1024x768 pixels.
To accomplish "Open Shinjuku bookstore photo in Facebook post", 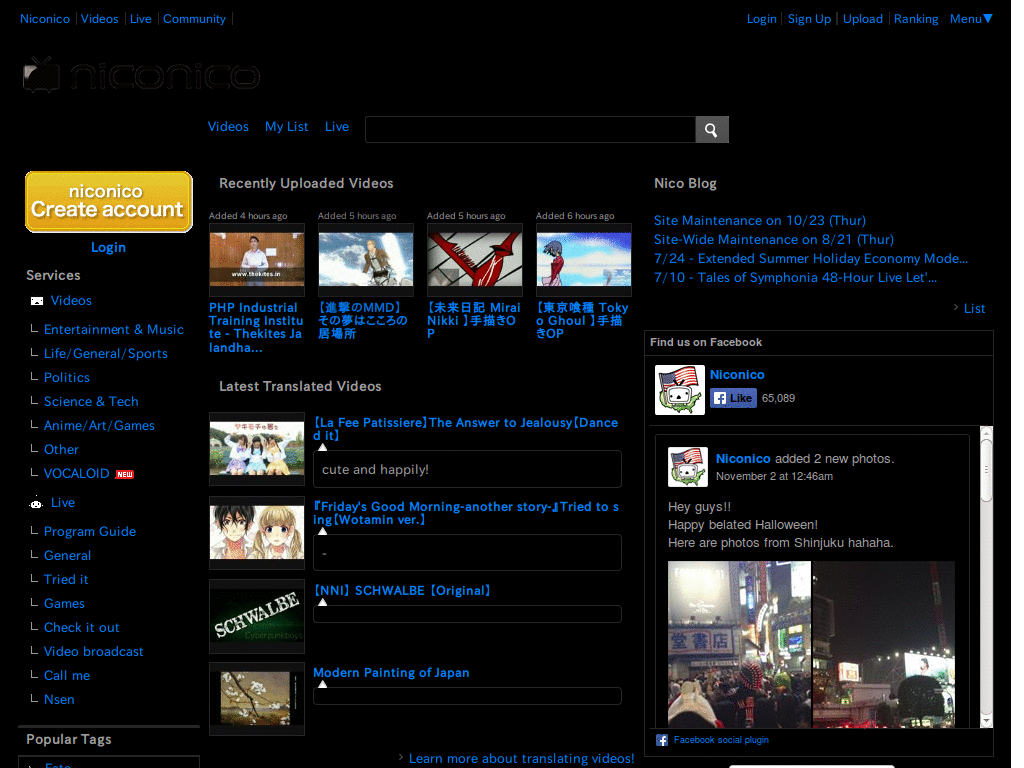I will [x=739, y=645].
